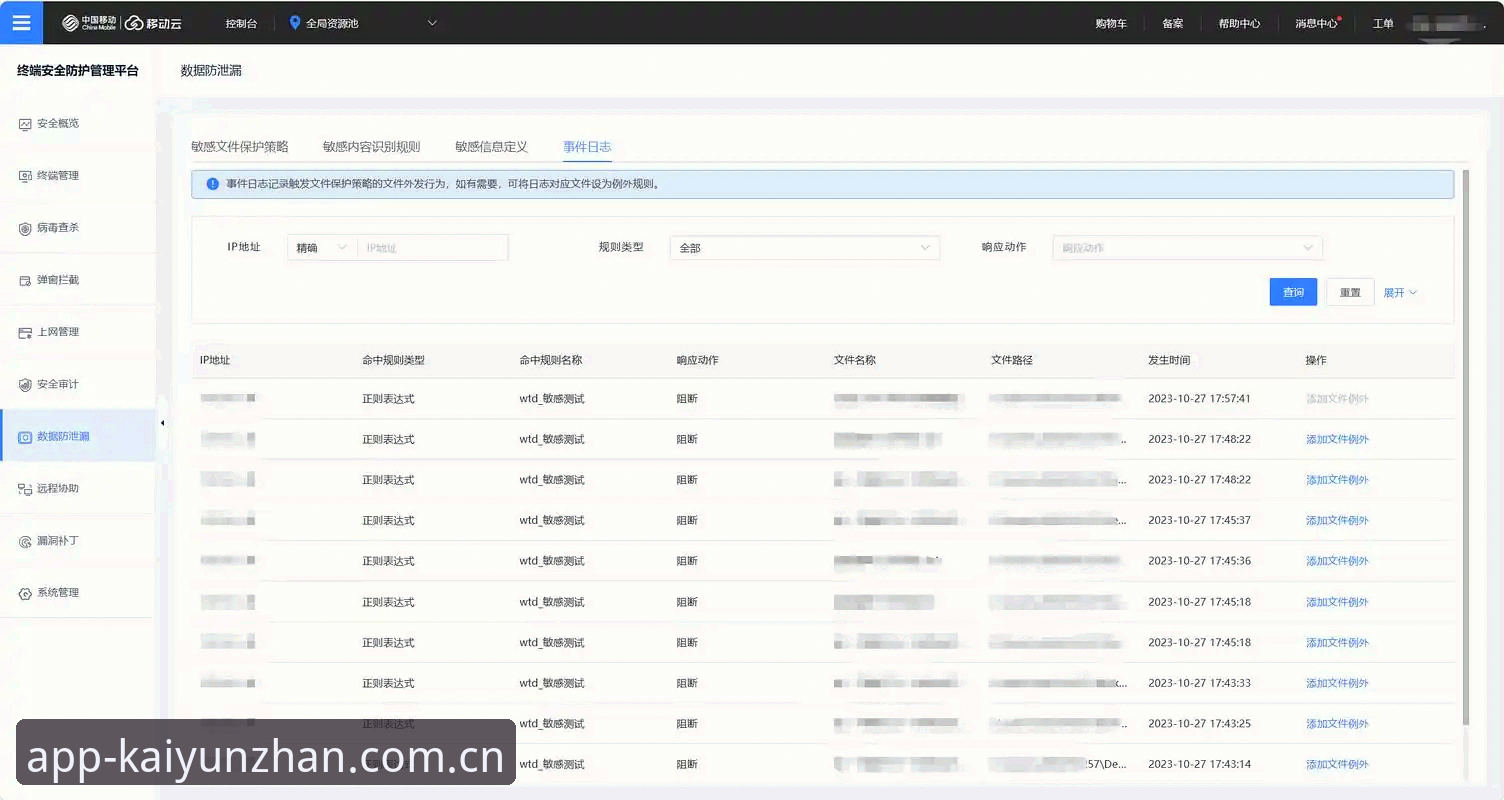The image size is (1504, 800).
Task: Add file exception for 17:45:36 row
Action: pos(1337,561)
